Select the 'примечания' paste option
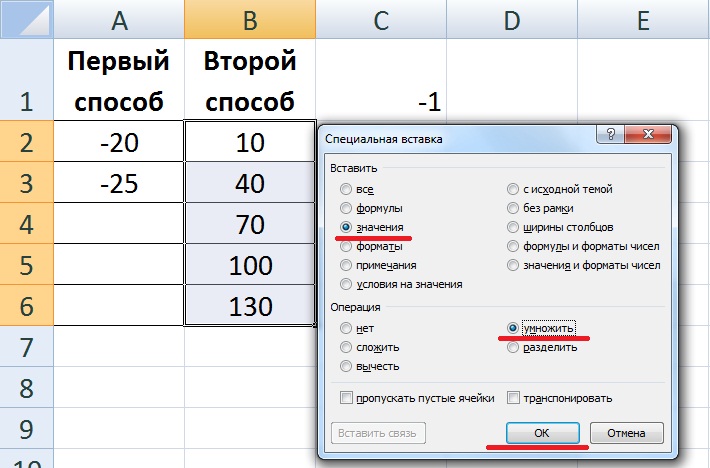This screenshot has width=710, height=468. tap(346, 265)
